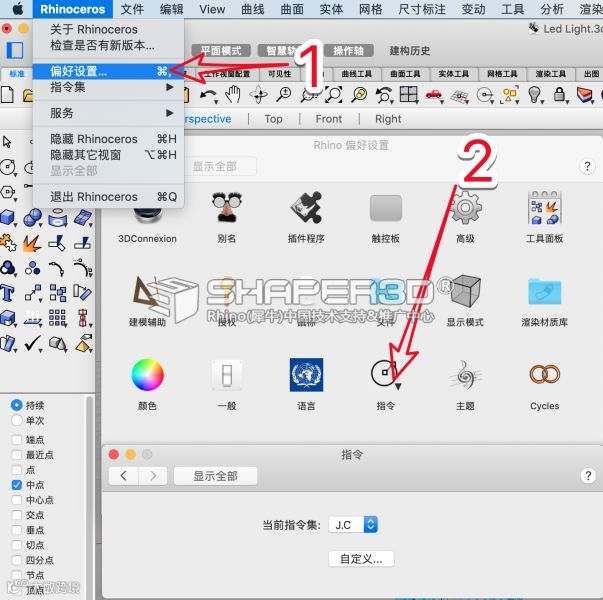
Task: Select the Text T tool in sidebar
Action: [7, 292]
